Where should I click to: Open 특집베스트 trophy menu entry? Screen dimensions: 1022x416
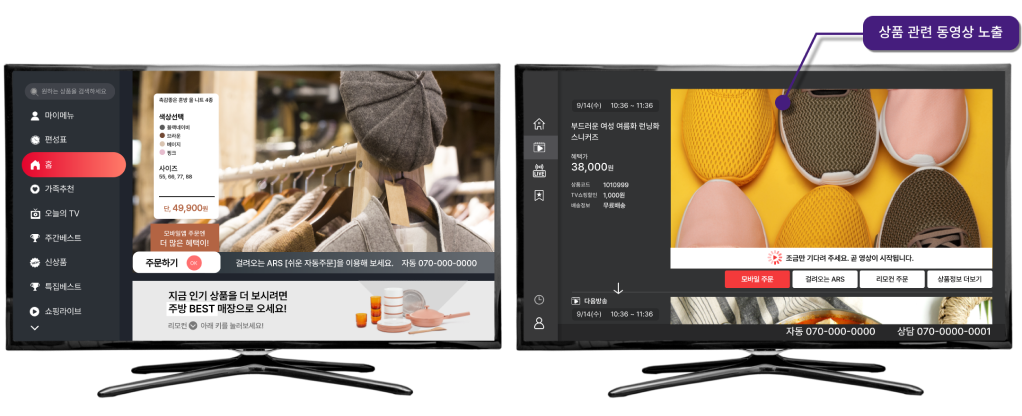(56, 287)
